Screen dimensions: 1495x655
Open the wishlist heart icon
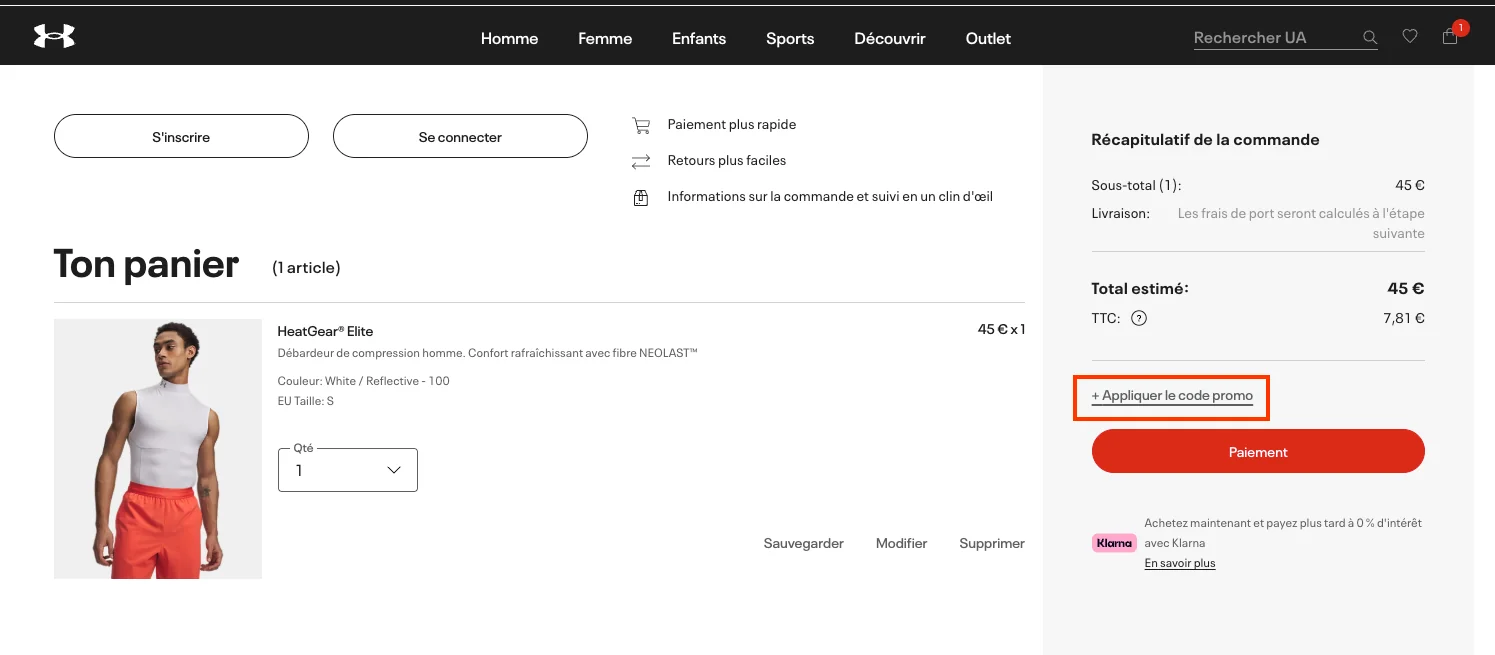coord(1410,37)
